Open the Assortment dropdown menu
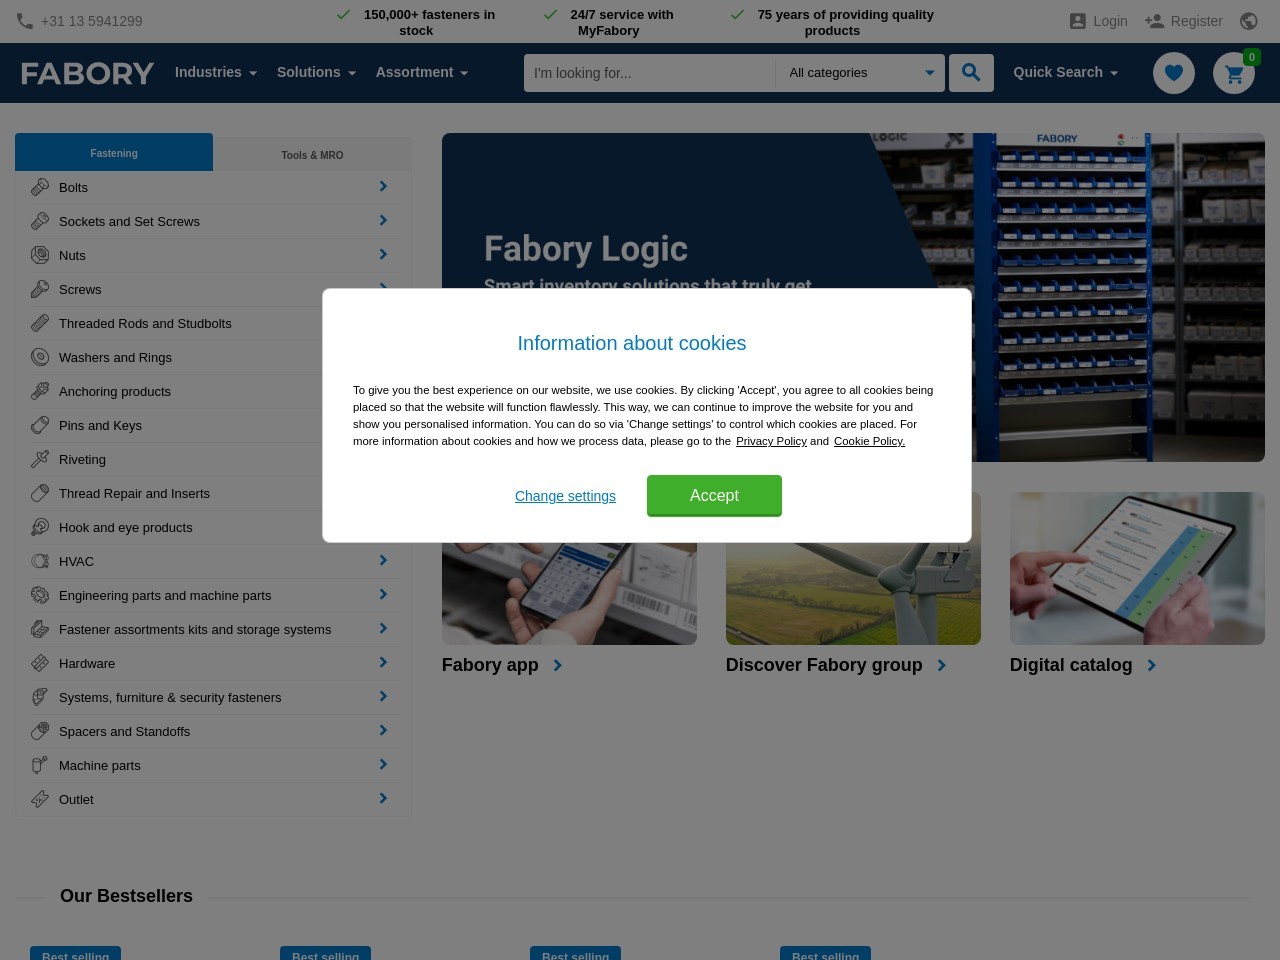 [x=421, y=72]
